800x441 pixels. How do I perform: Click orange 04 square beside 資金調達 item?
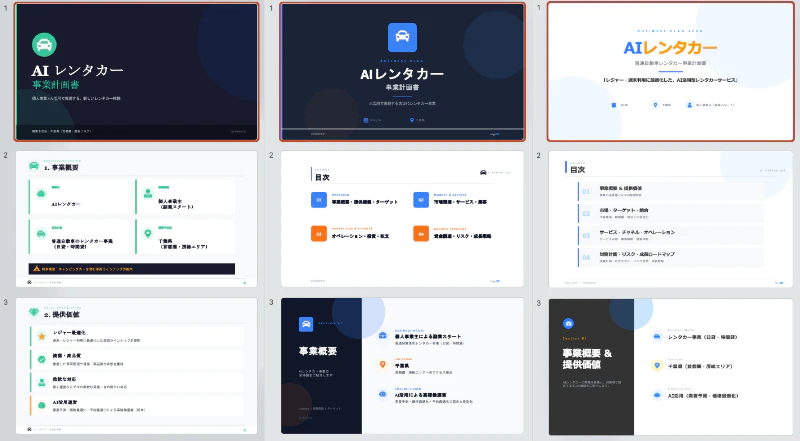coord(421,234)
